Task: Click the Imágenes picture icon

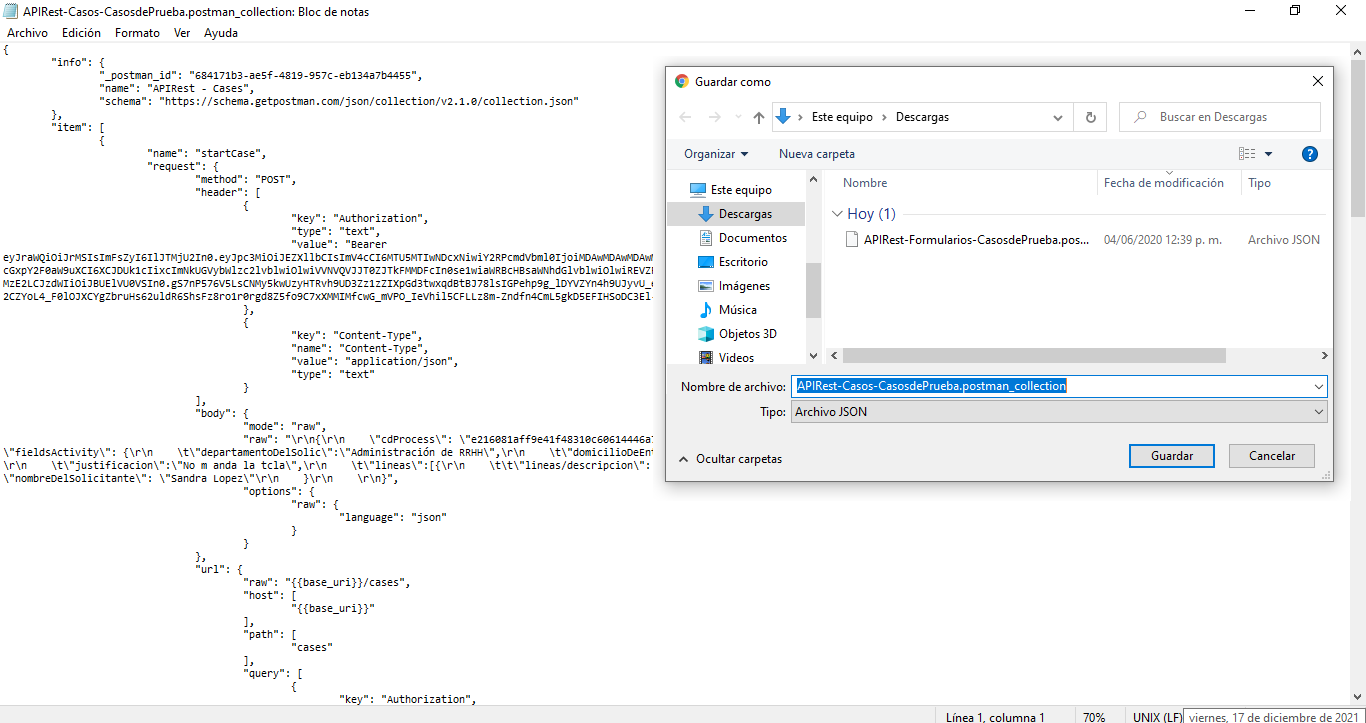Action: [x=706, y=286]
